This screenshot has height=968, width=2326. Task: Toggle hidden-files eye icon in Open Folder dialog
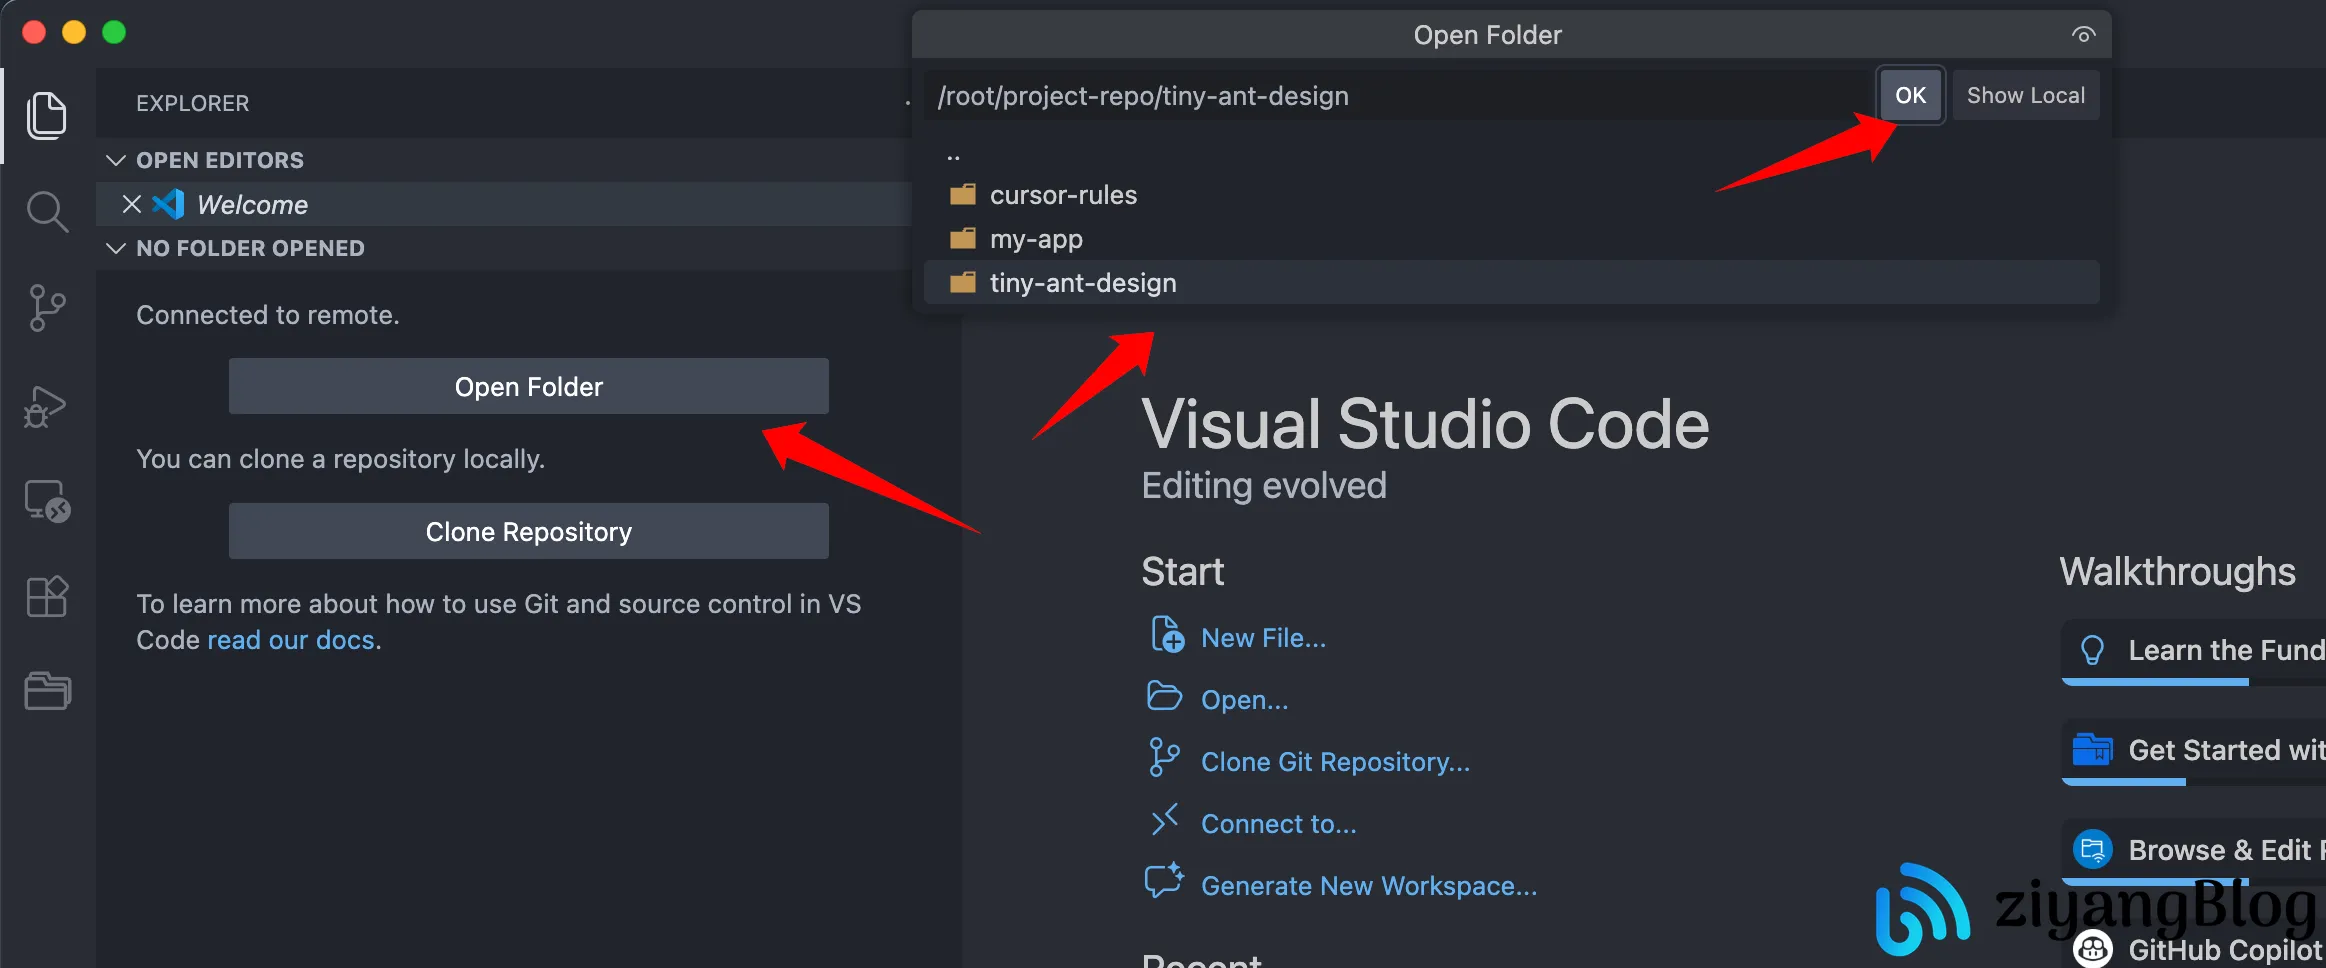[x=2083, y=35]
